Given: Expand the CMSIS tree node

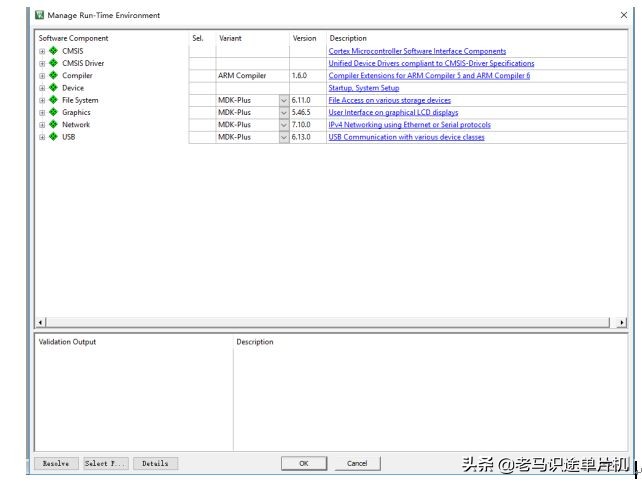Looking at the screenshot, I should [42, 51].
